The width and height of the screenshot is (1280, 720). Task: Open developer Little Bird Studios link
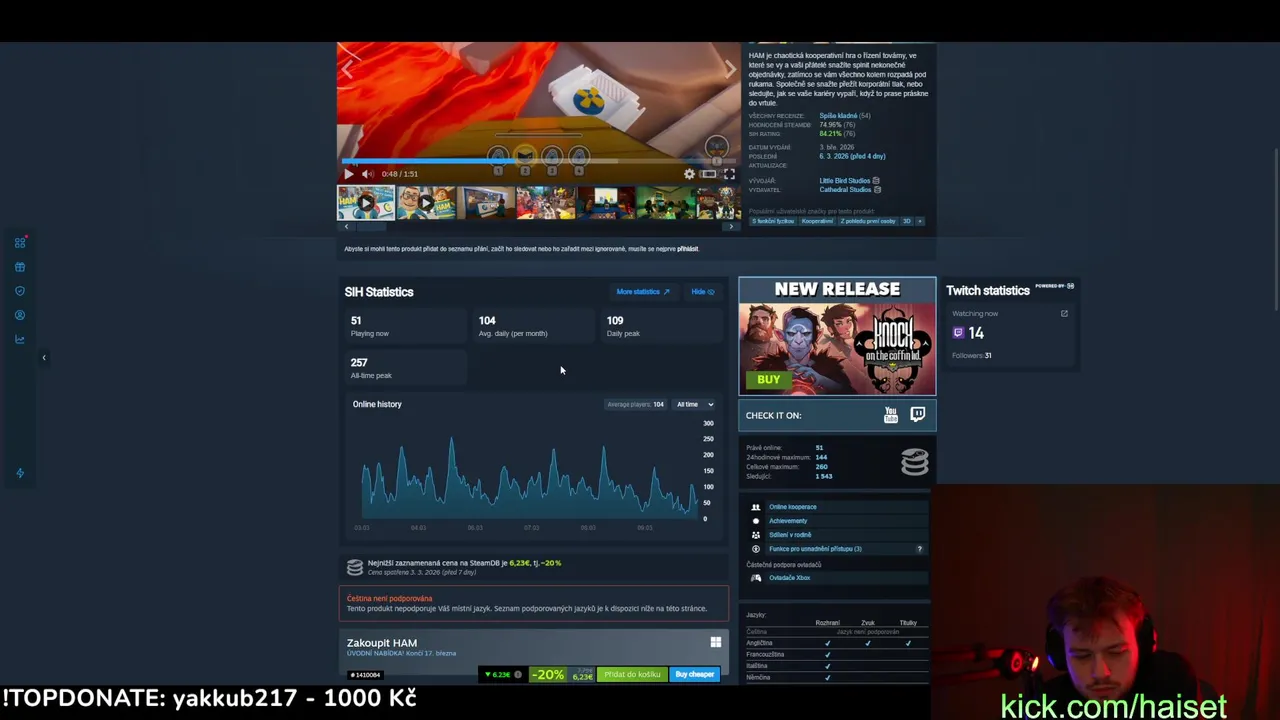point(844,181)
